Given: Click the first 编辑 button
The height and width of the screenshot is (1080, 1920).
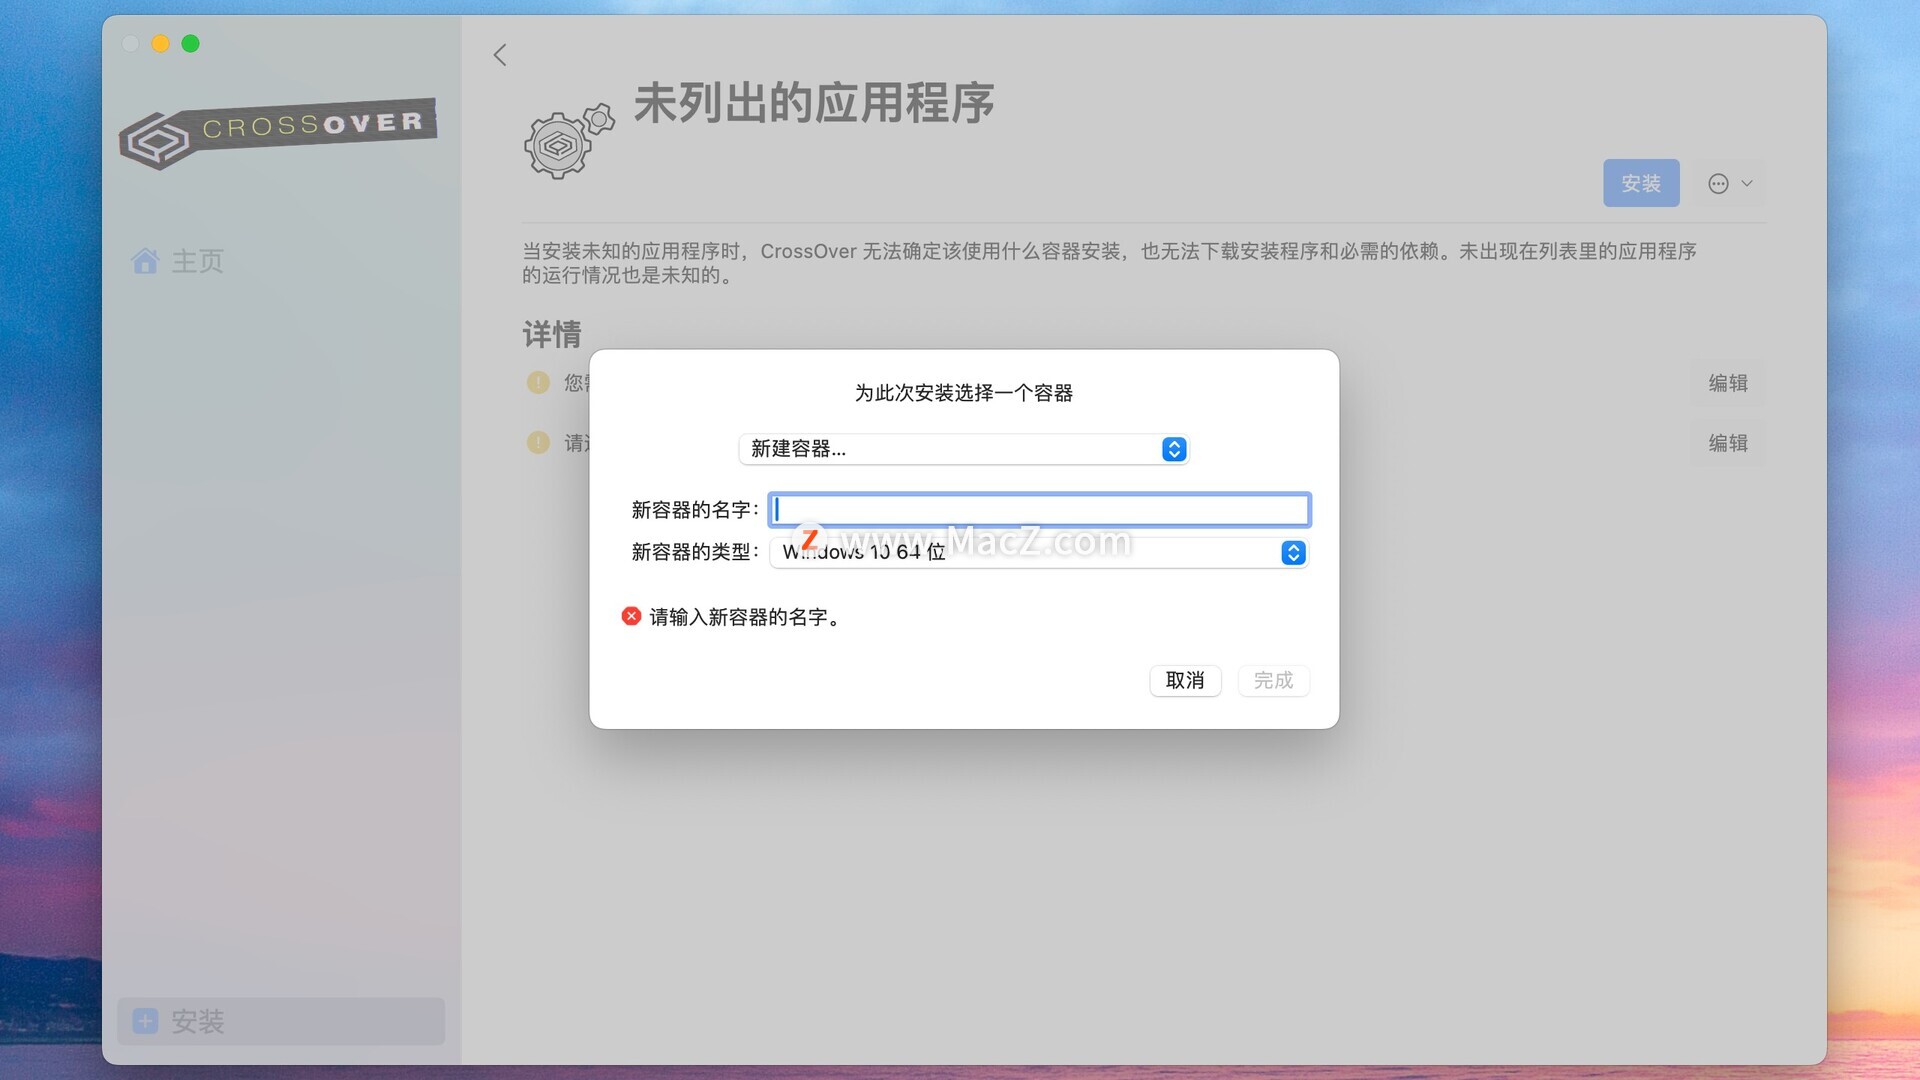Looking at the screenshot, I should (x=1728, y=383).
